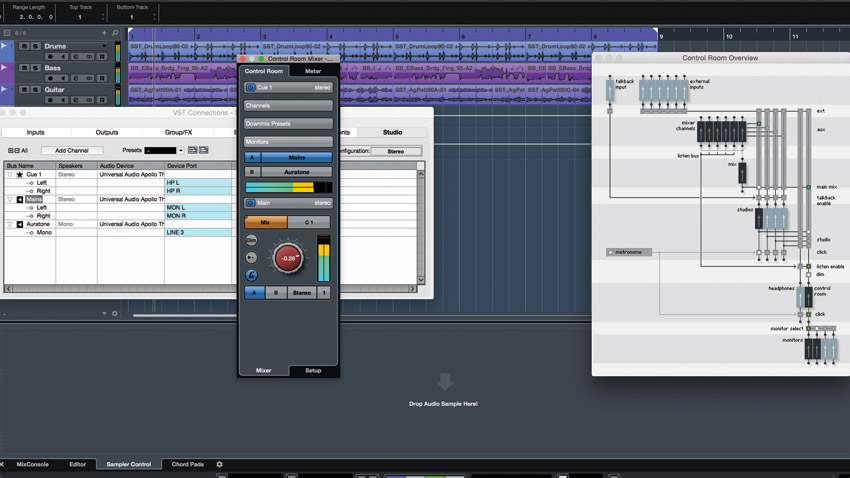Image resolution: width=850 pixels, height=478 pixels.
Task: Toggle the Cue 1 power button
Action: [250, 87]
